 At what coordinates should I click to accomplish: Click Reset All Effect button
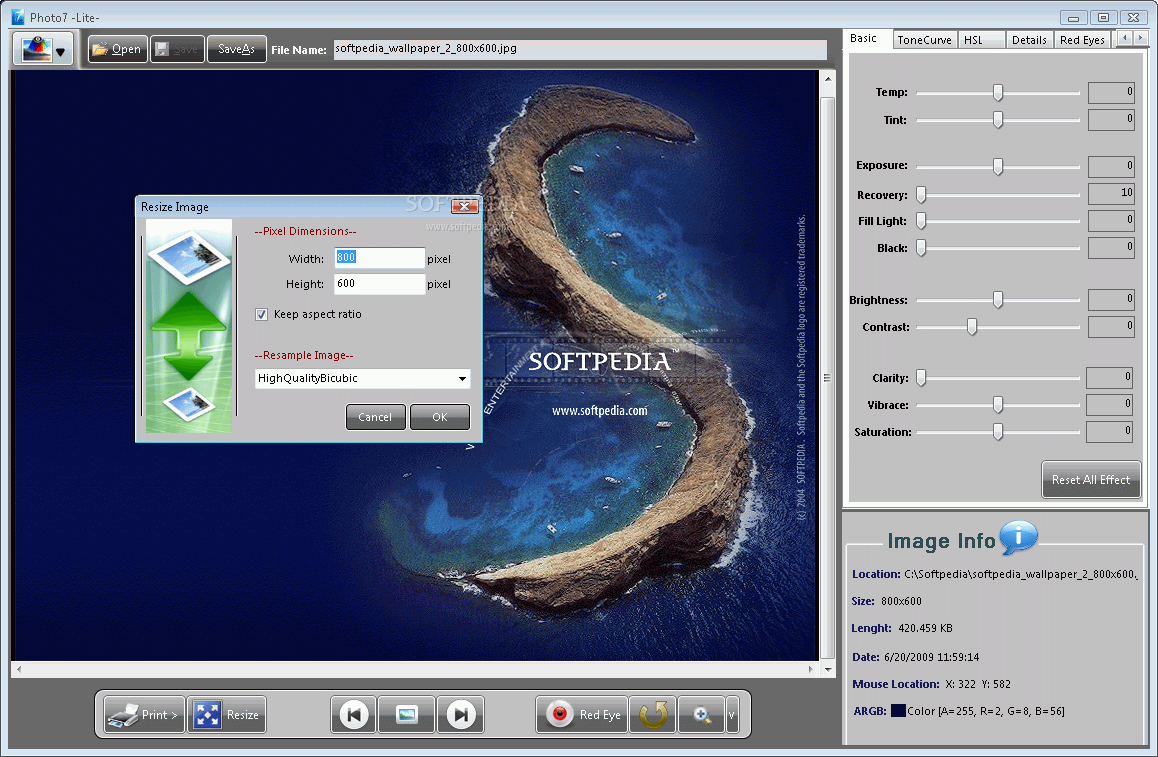[1091, 480]
